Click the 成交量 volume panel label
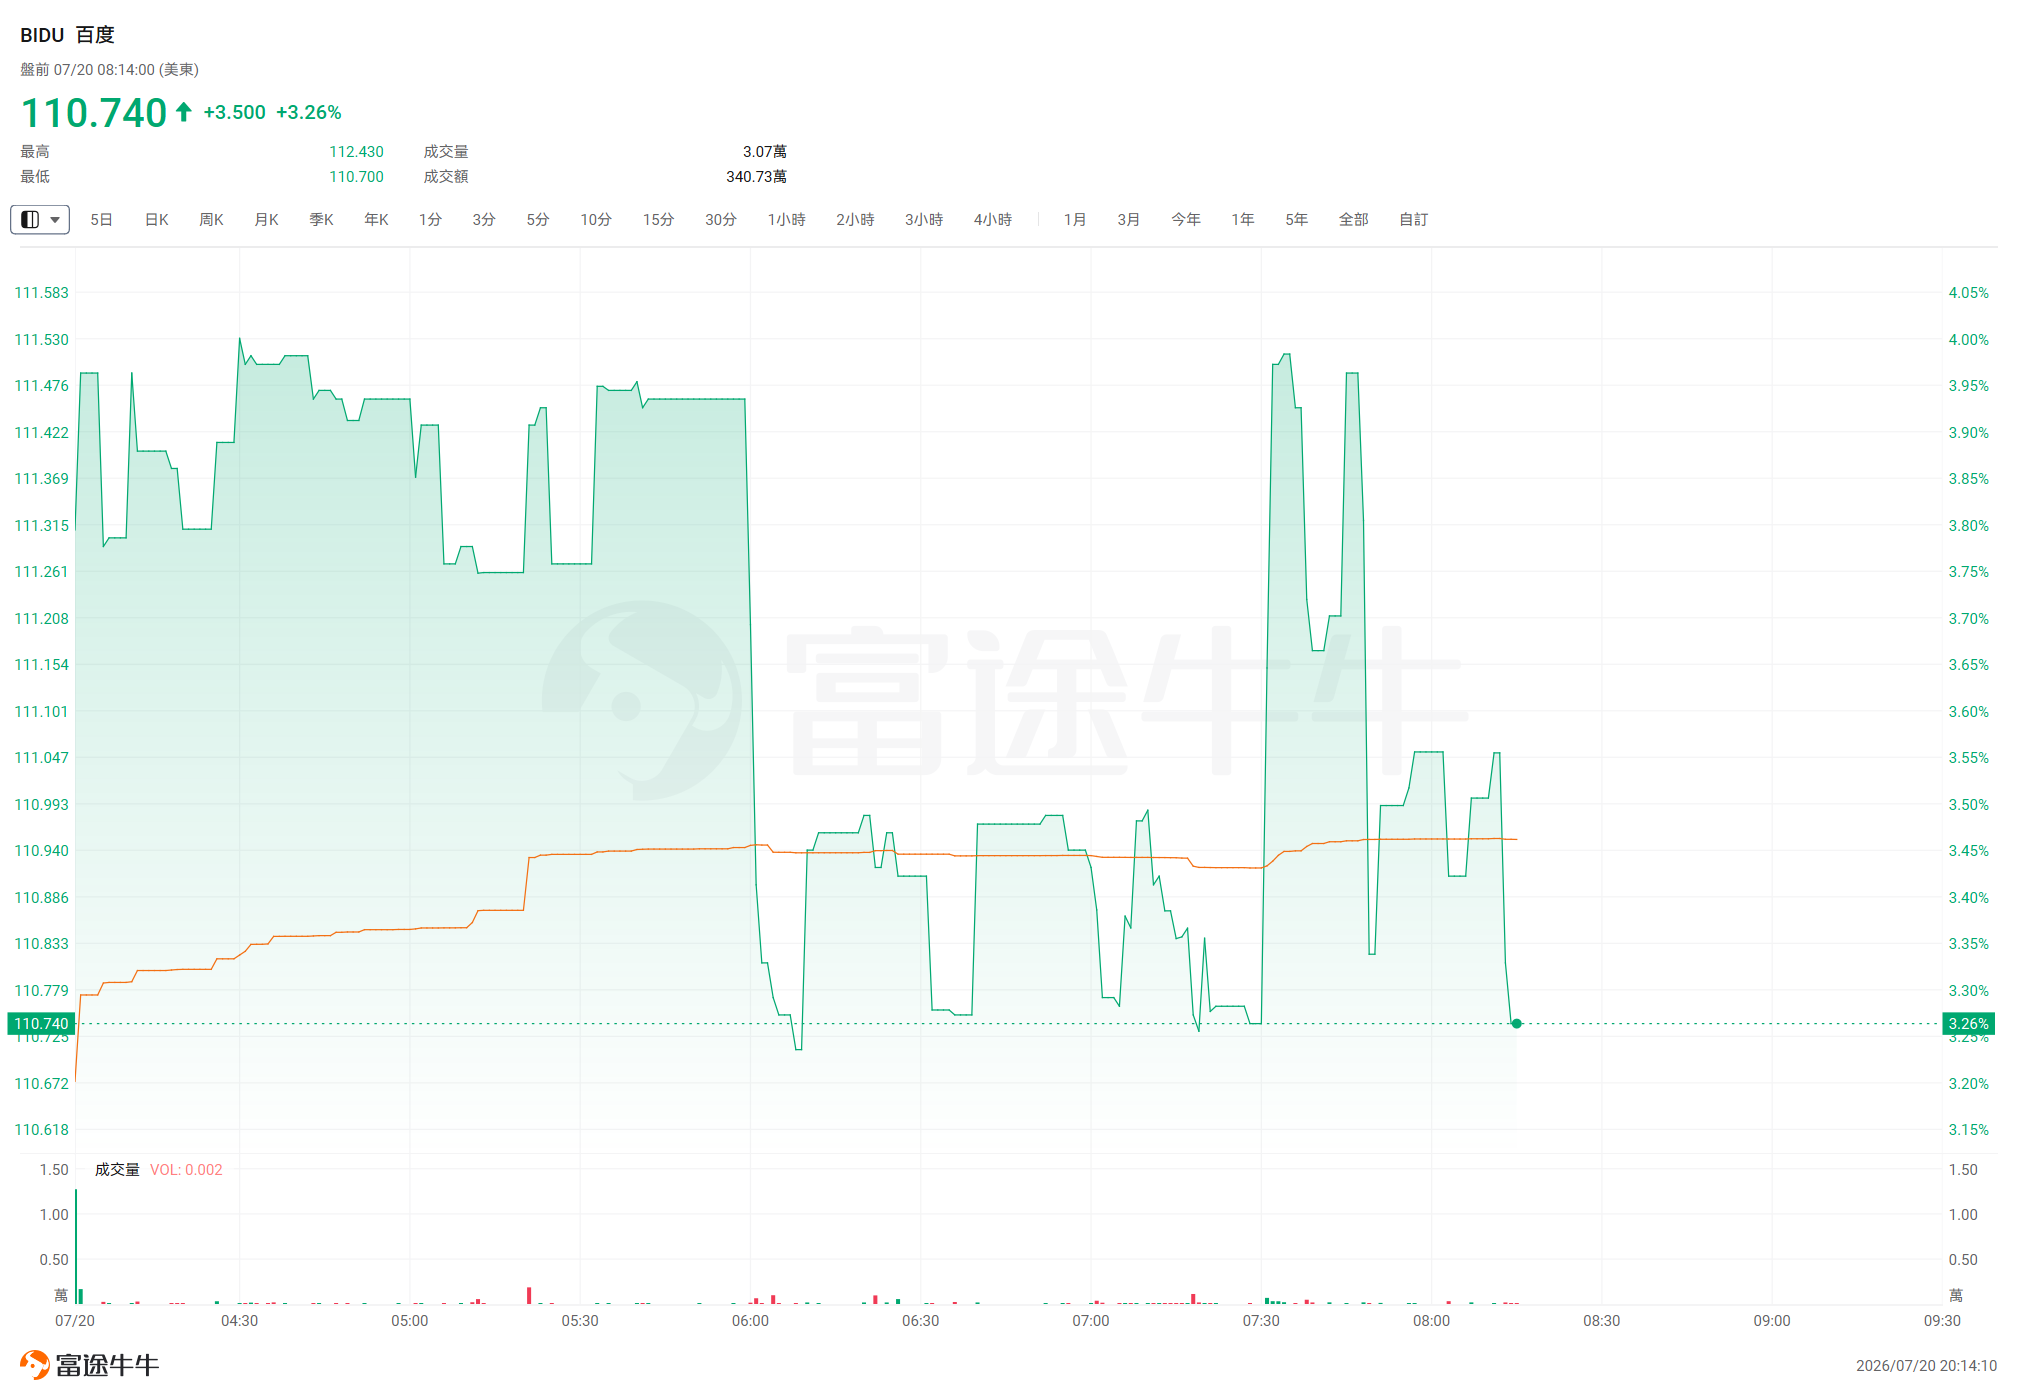The height and width of the screenshot is (1399, 2018). [x=117, y=1170]
